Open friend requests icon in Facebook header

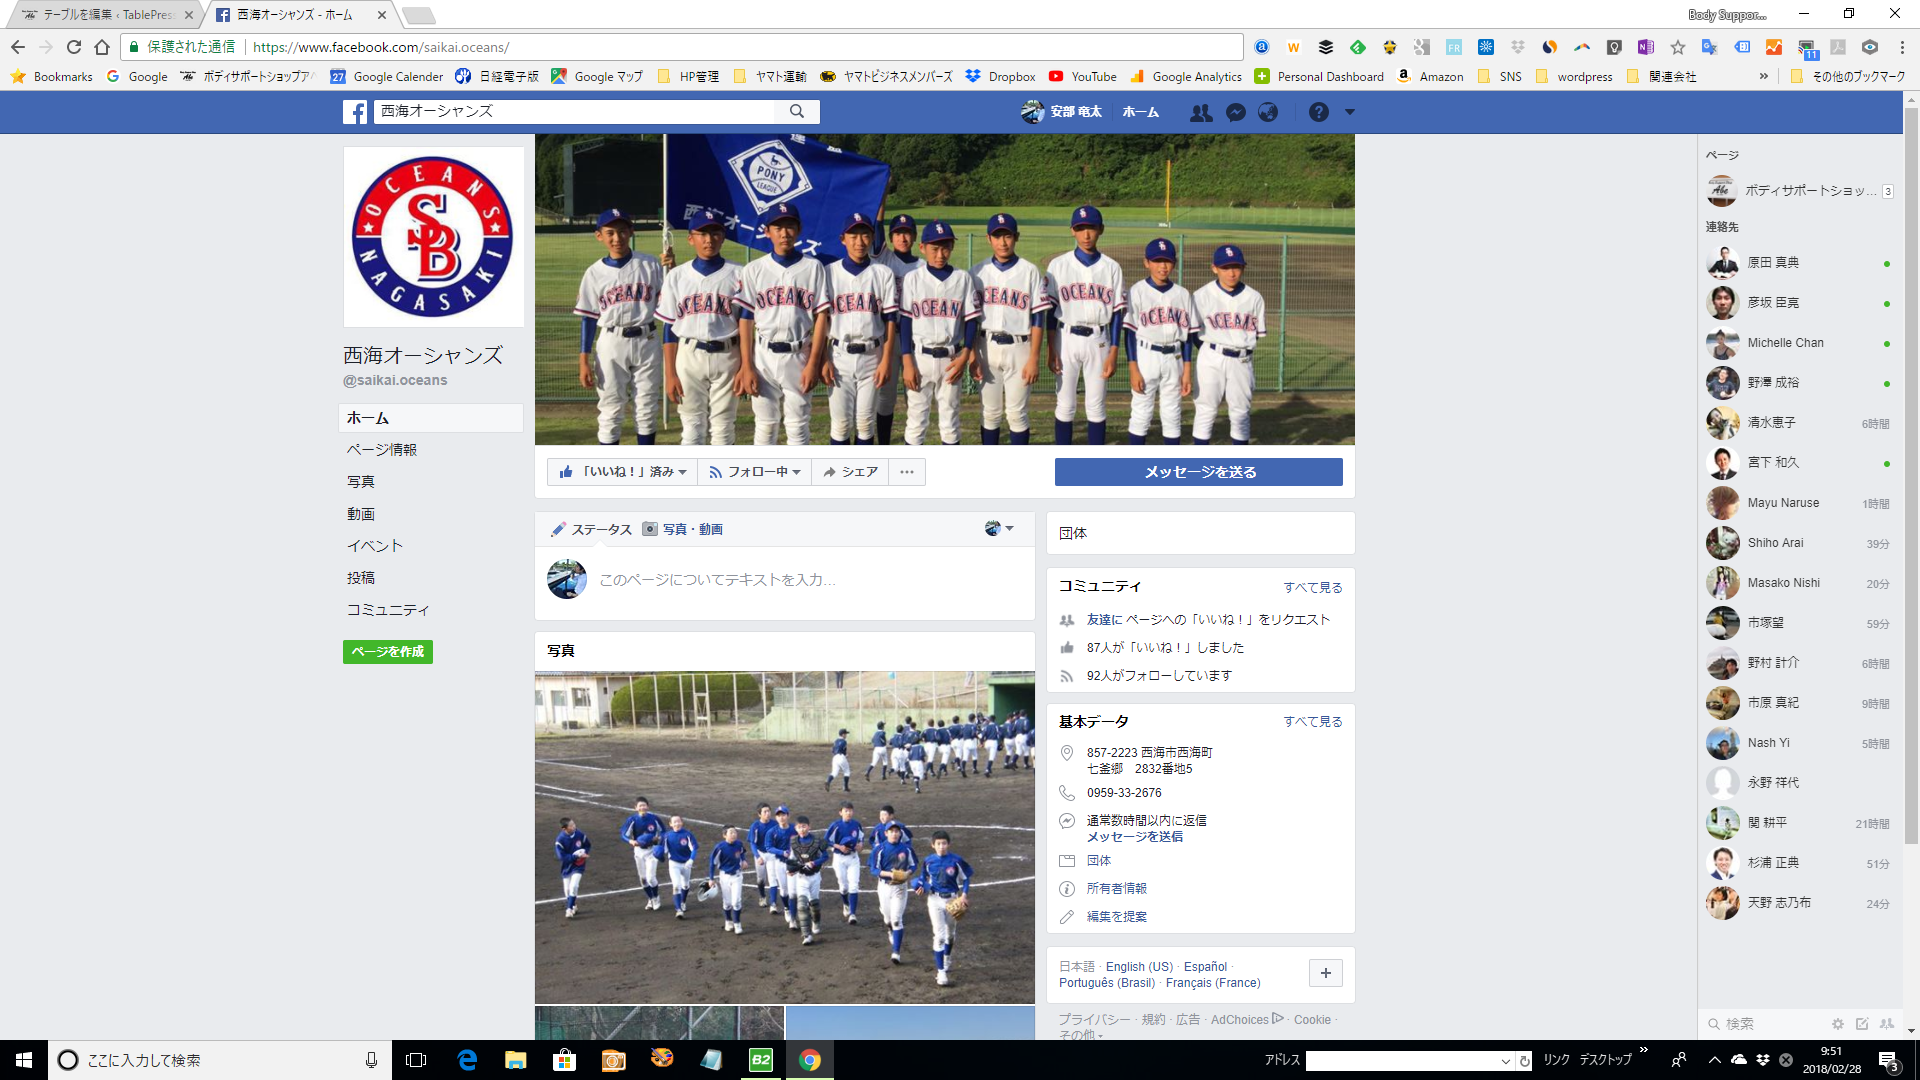tap(1201, 113)
